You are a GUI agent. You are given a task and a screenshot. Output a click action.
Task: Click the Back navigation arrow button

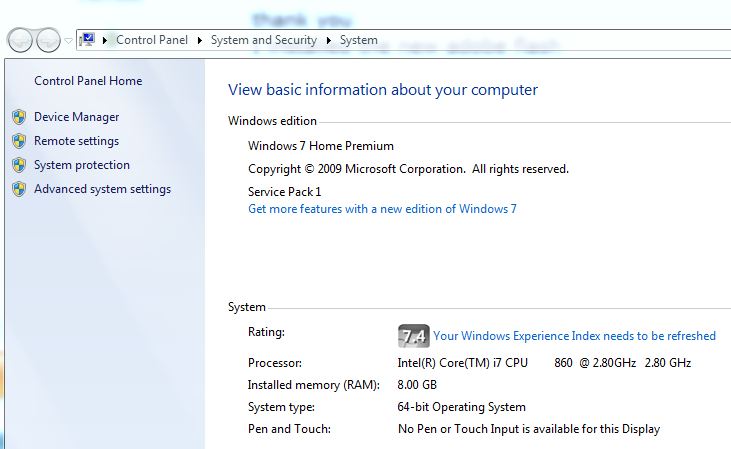[20, 40]
